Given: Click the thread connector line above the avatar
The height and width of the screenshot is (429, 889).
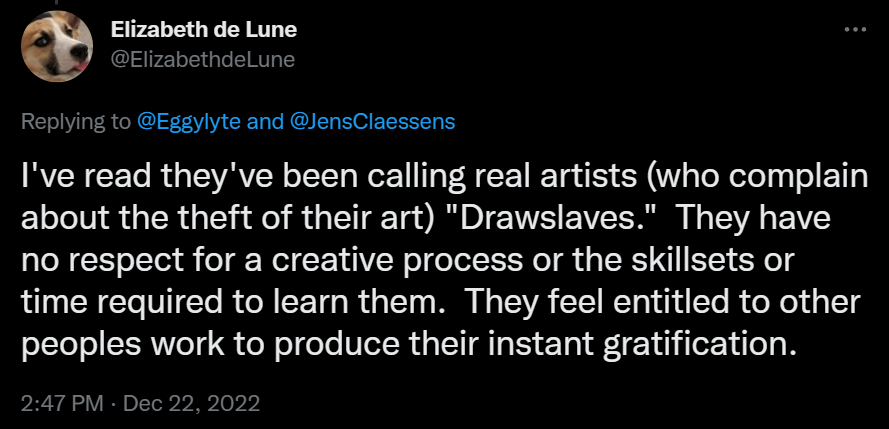Looking at the screenshot, I should point(57,3).
